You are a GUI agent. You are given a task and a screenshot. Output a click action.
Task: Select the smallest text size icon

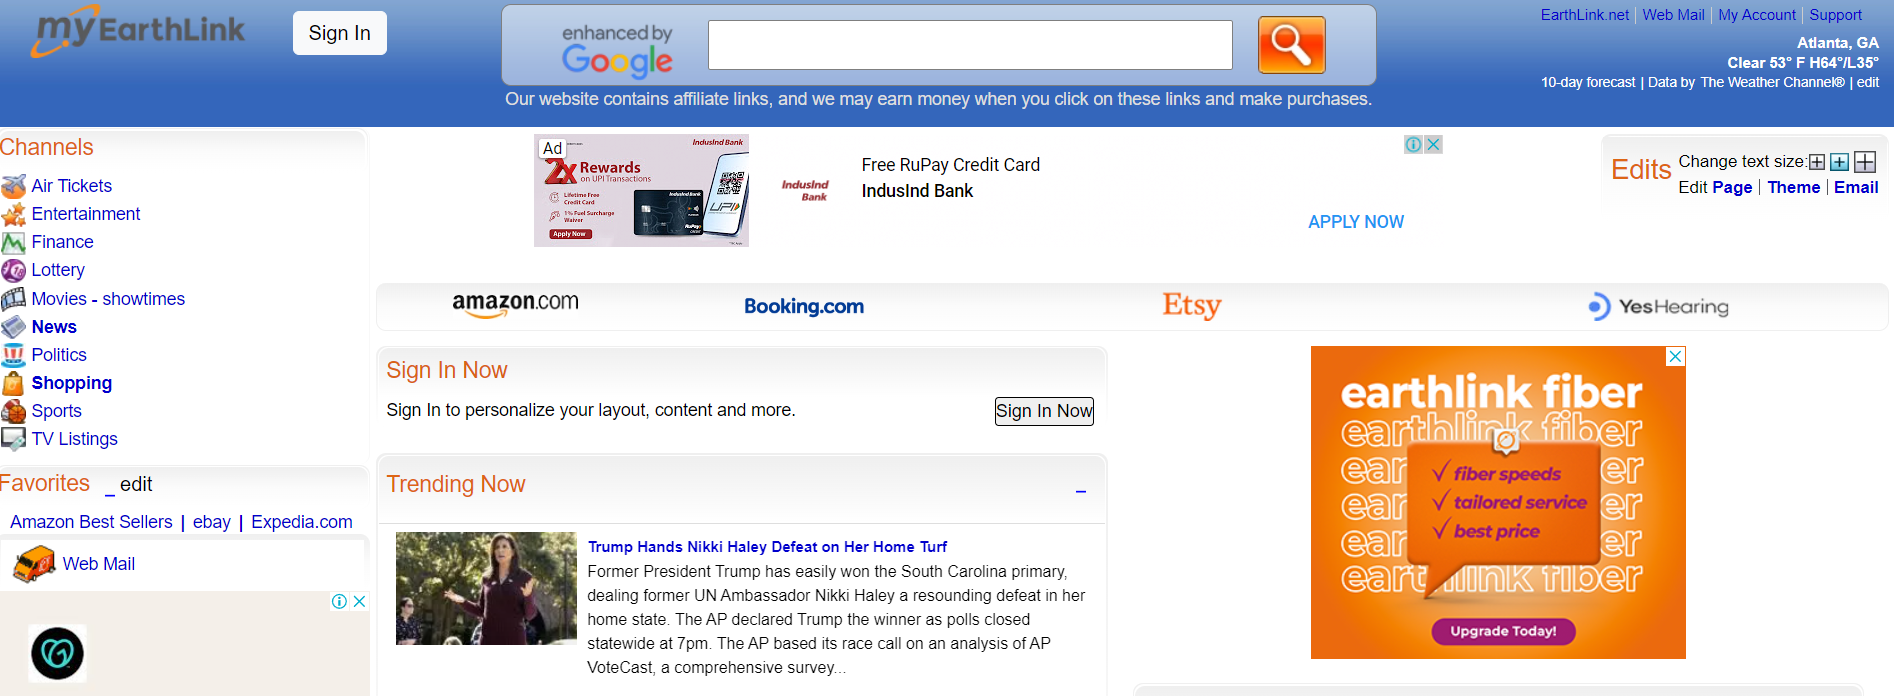pyautogui.click(x=1817, y=162)
